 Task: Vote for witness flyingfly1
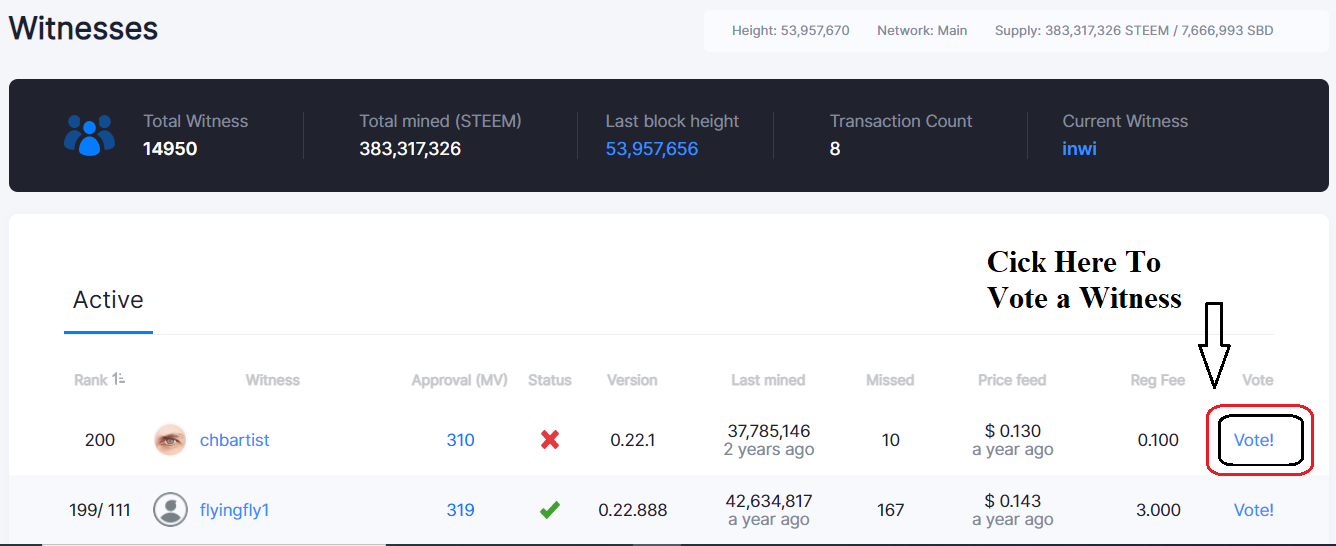click(x=1254, y=510)
